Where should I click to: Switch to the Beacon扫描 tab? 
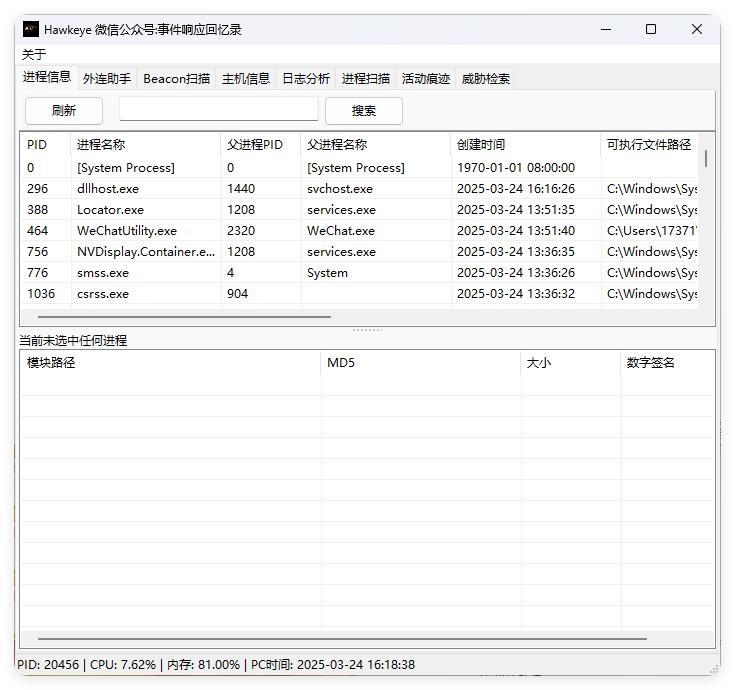[x=176, y=79]
